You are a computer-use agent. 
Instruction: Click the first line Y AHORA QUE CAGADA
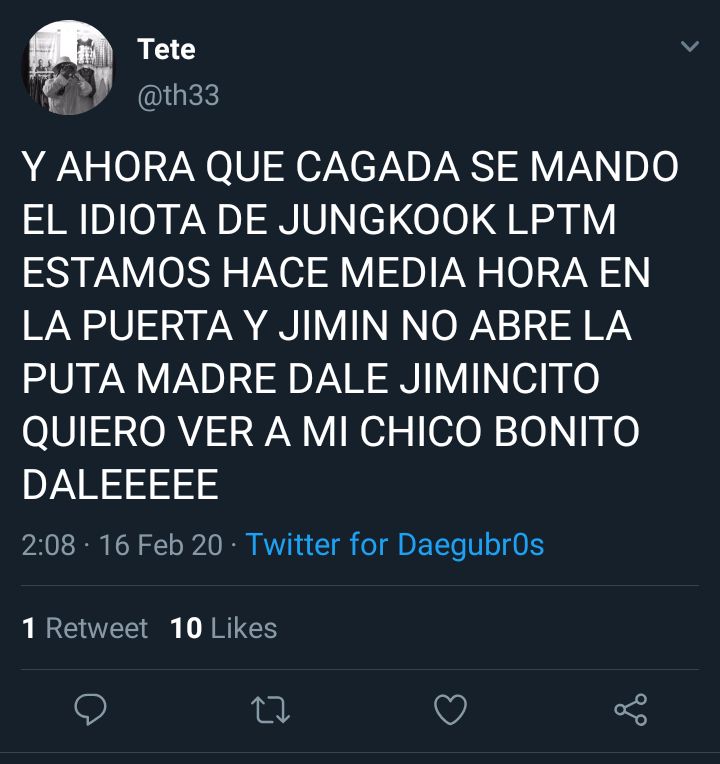pyautogui.click(x=241, y=167)
